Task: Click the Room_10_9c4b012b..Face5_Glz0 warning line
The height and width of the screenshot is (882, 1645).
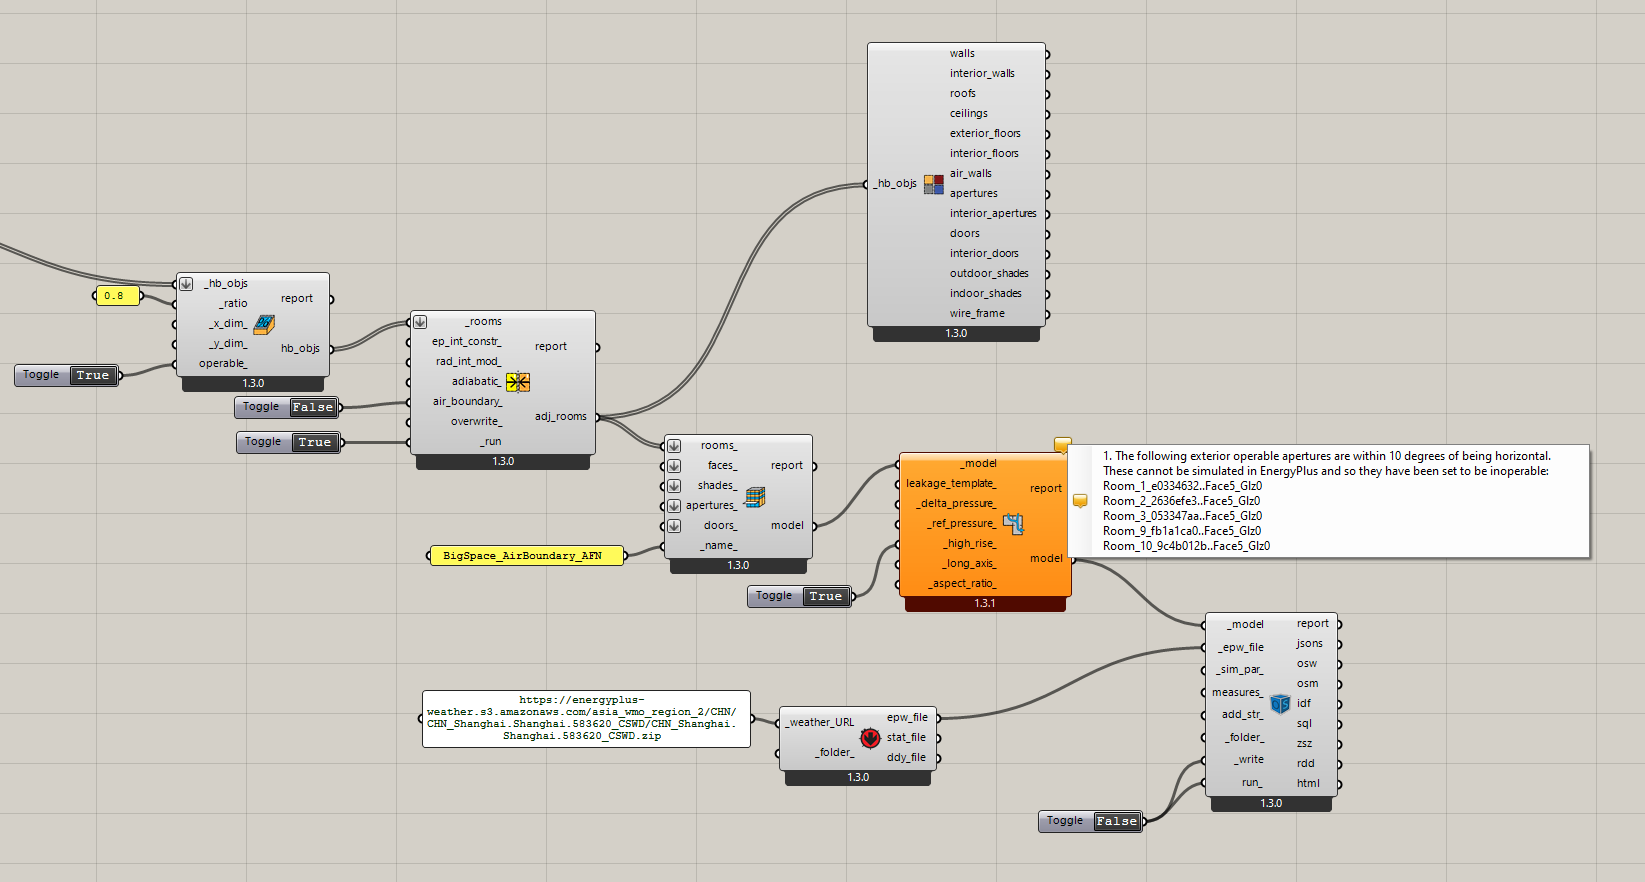Action: pyautogui.click(x=1186, y=546)
